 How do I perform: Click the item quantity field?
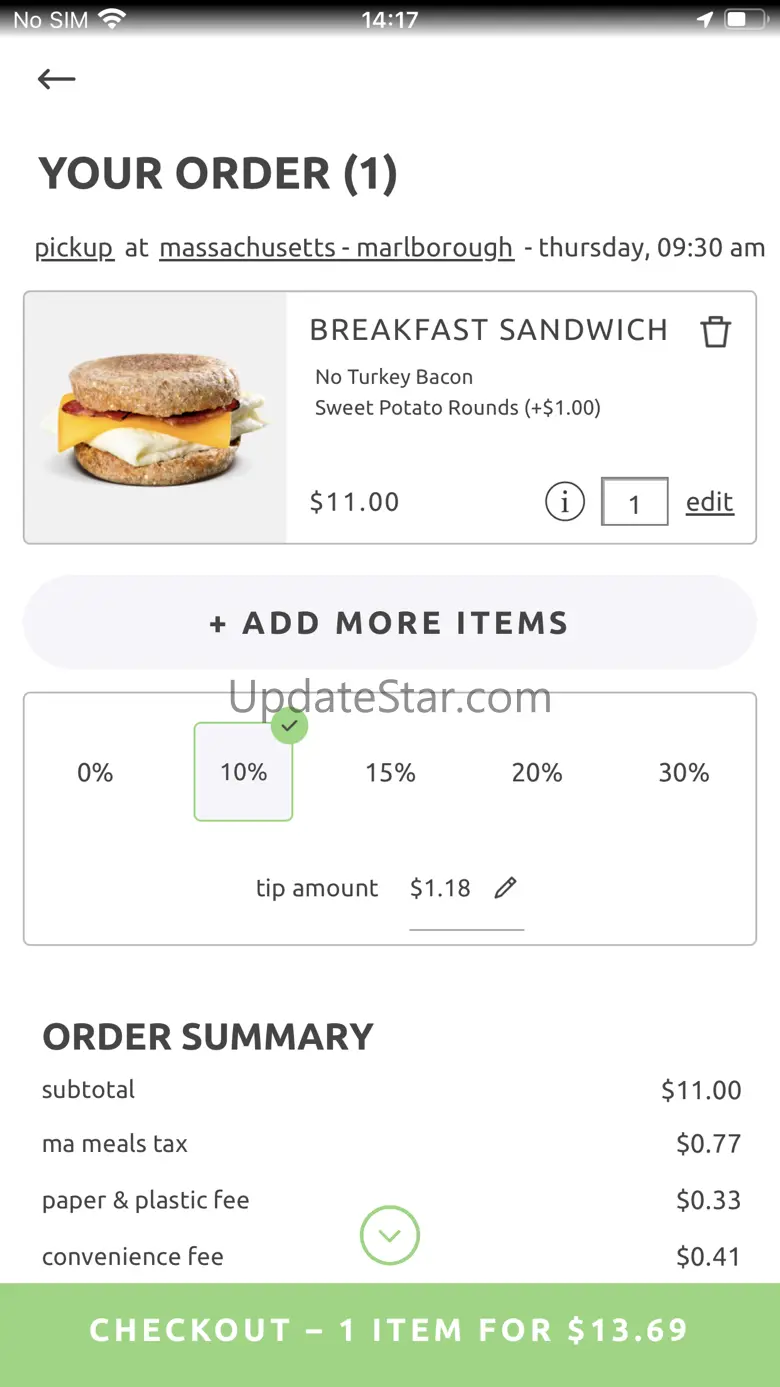[634, 502]
